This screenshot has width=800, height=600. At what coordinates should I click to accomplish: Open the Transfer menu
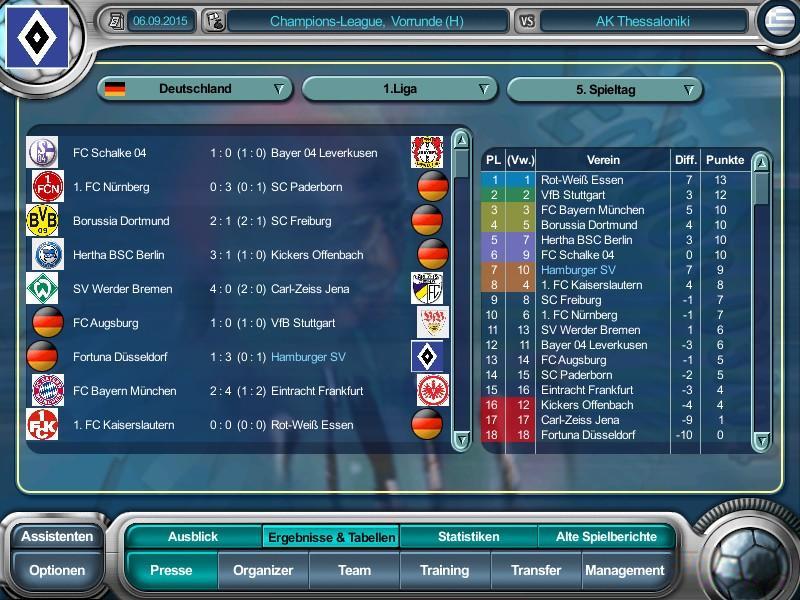tap(536, 570)
